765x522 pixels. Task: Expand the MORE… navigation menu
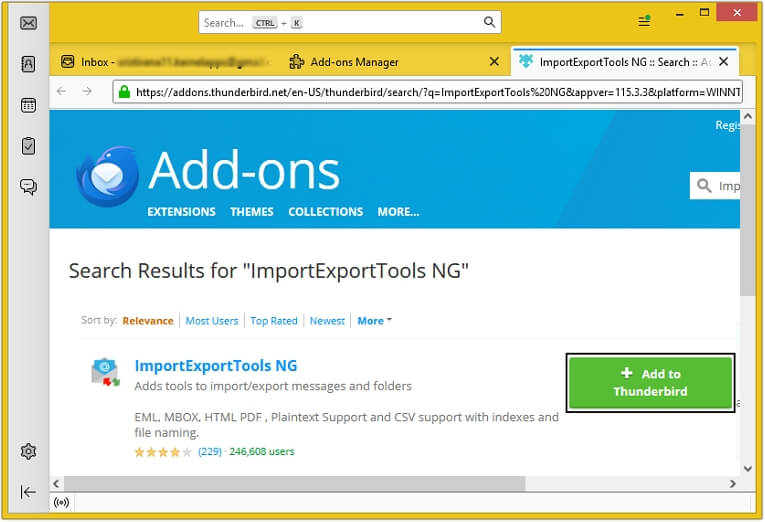pos(398,212)
